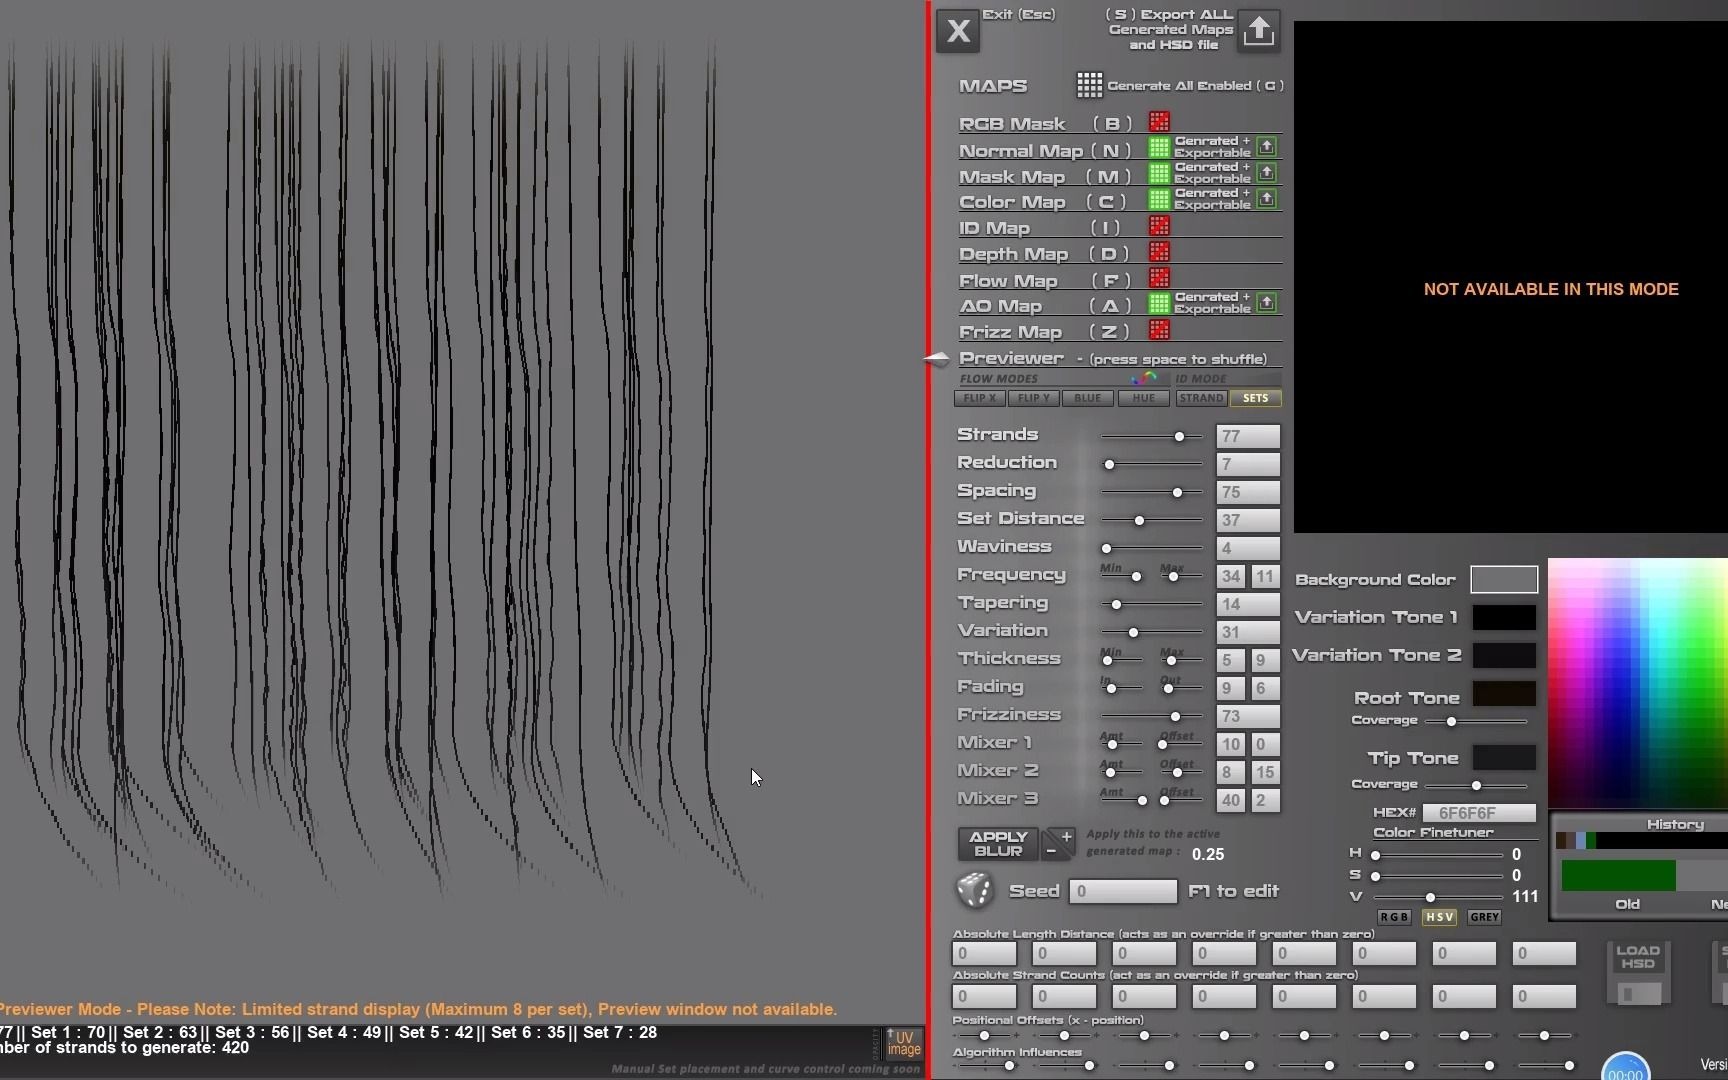Toggle Depth Map red grid icon

1159,252
